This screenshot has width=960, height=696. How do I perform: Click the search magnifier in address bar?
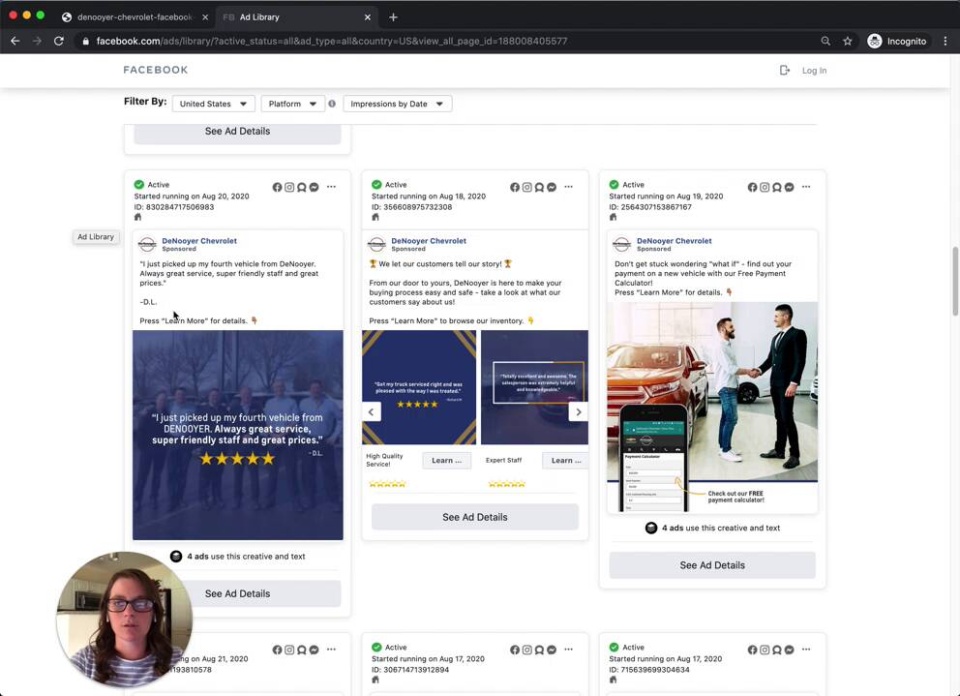[825, 41]
